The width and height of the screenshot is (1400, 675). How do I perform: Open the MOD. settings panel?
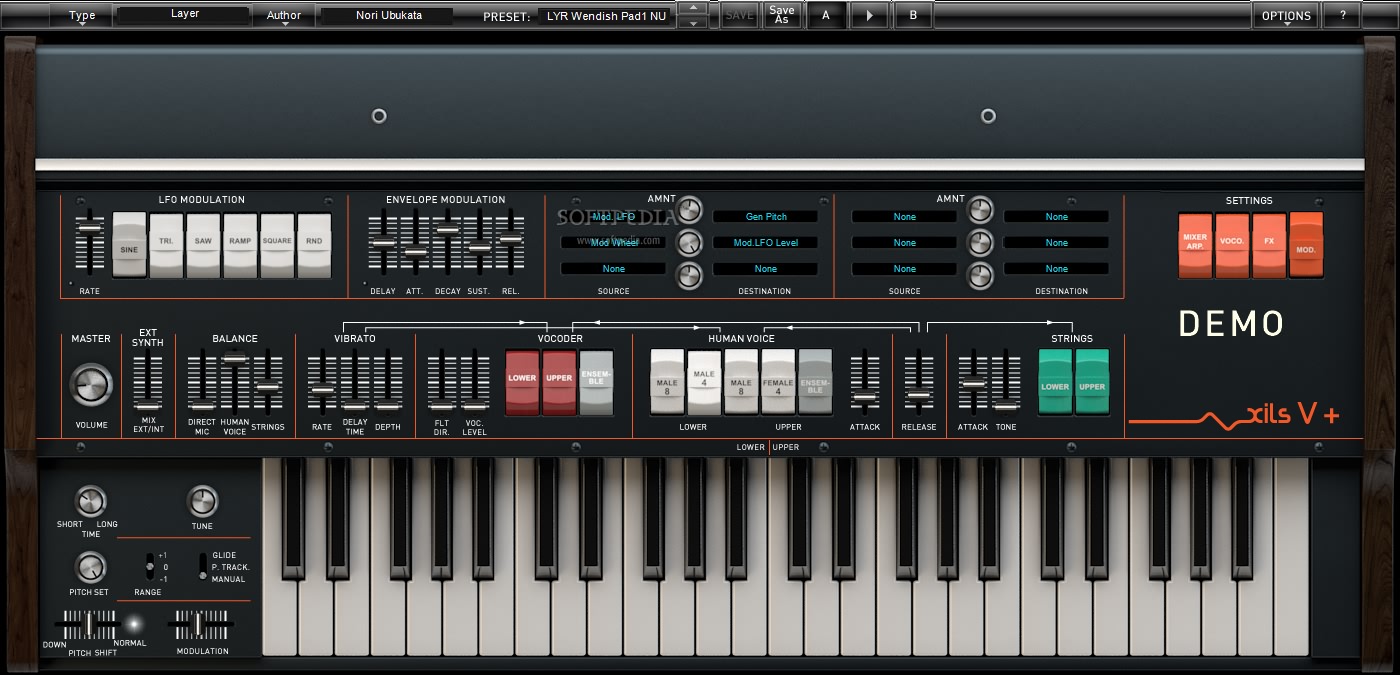(x=1306, y=244)
